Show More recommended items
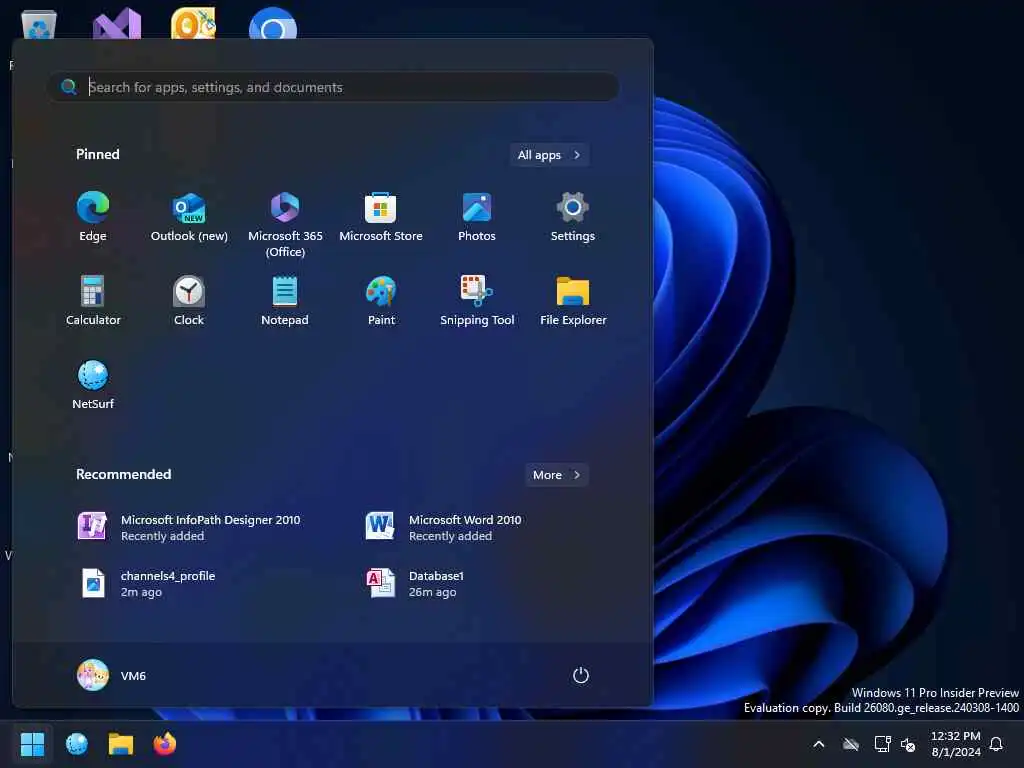The width and height of the screenshot is (1024, 768). pos(556,475)
